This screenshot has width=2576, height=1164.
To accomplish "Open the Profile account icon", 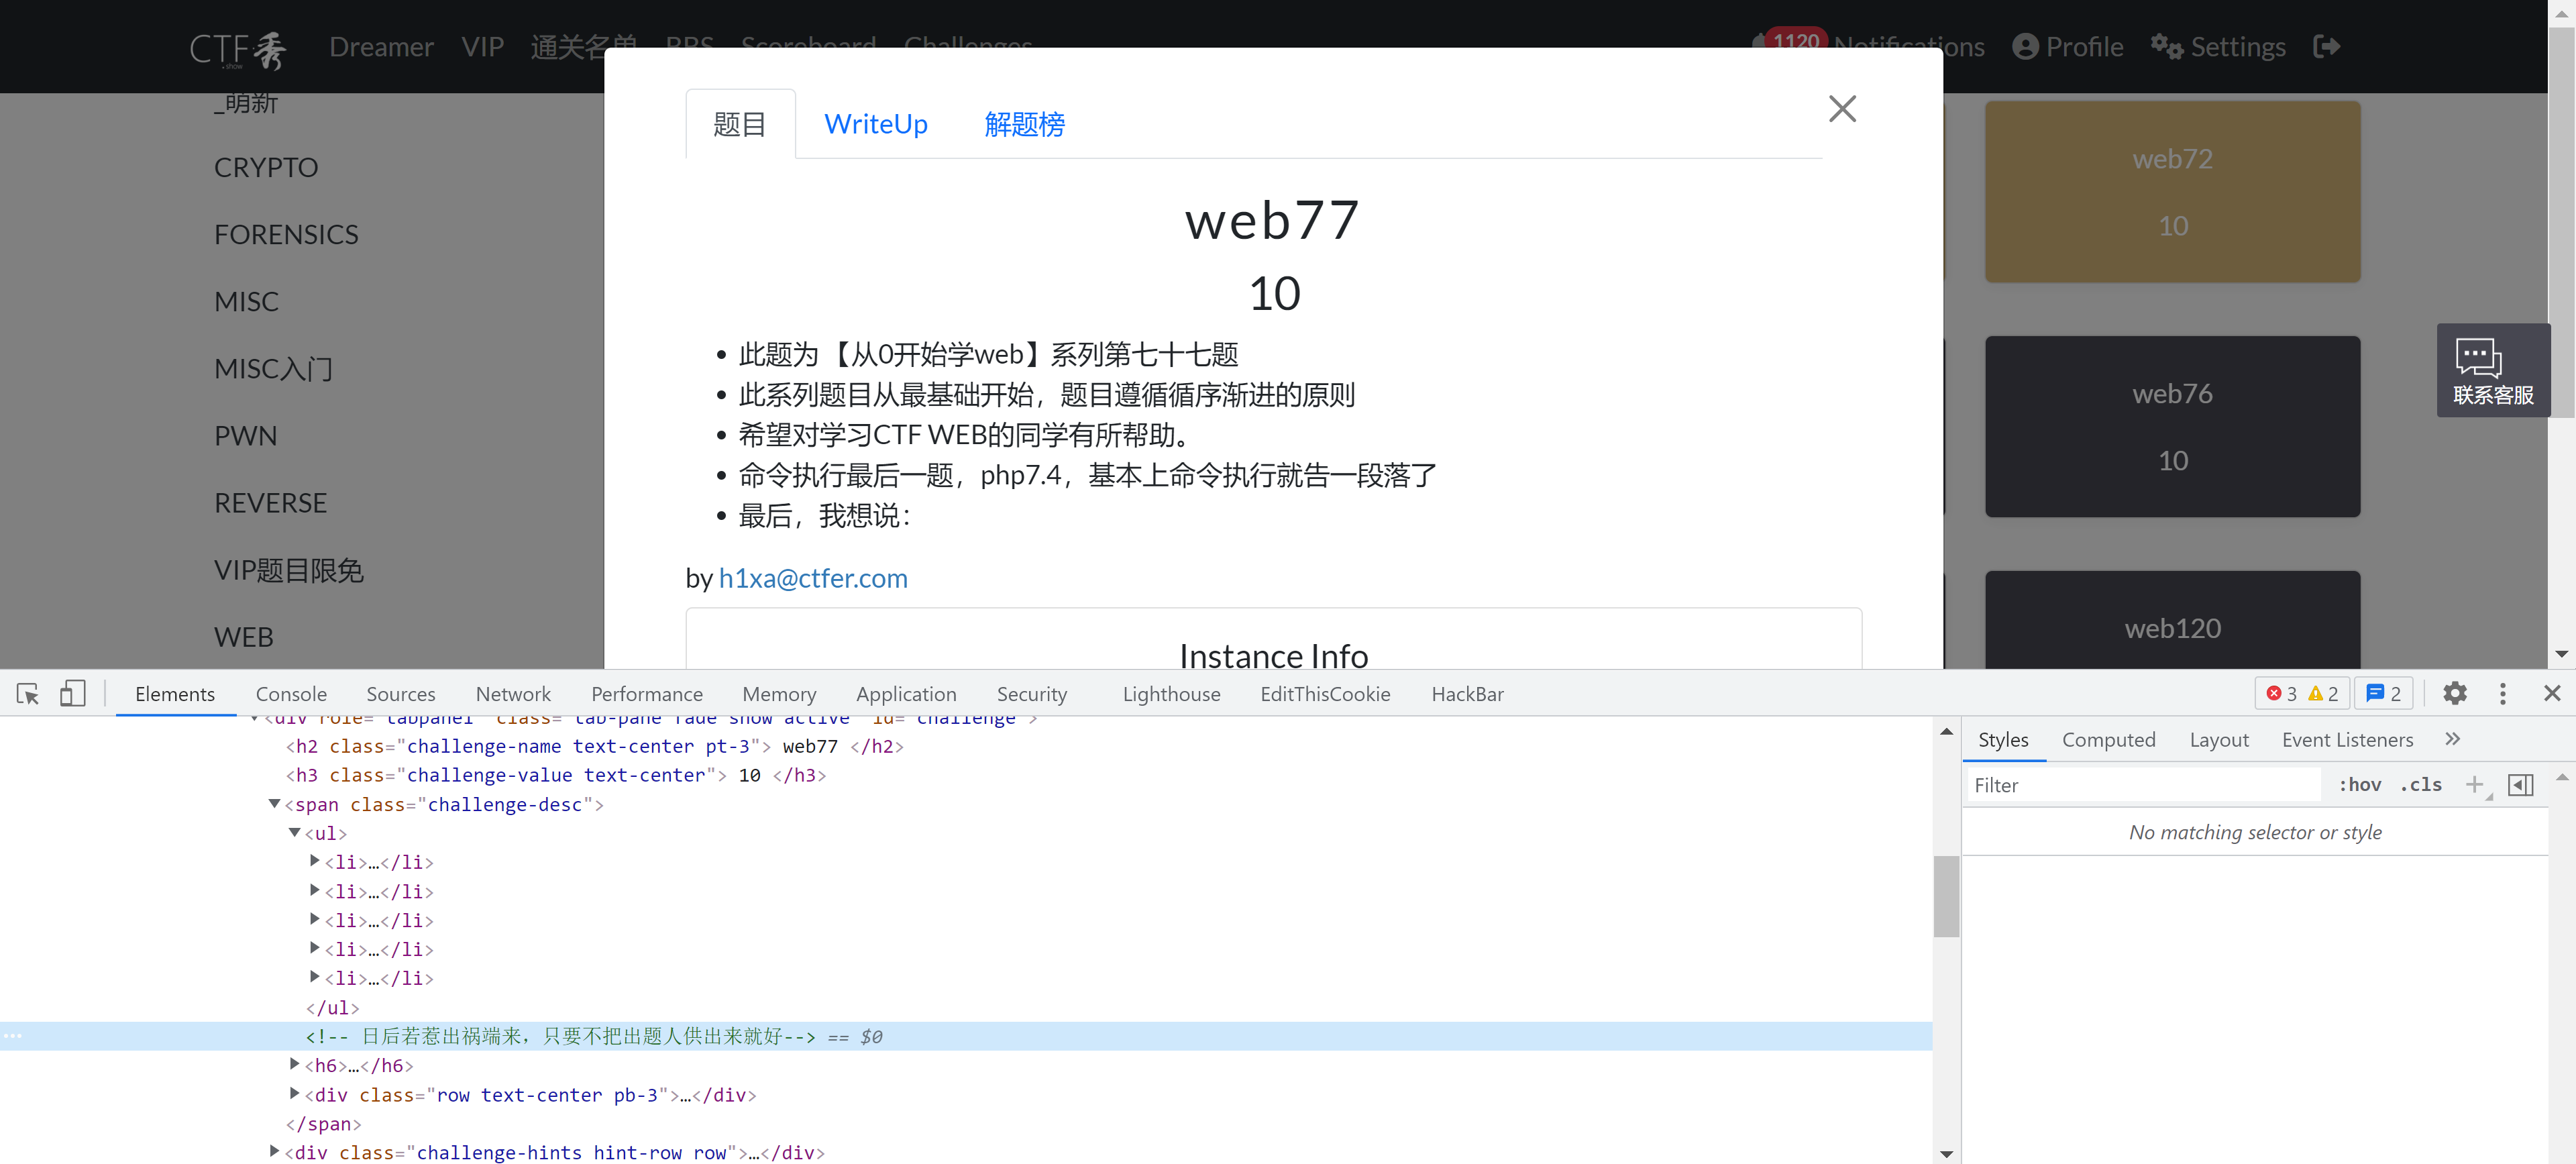I will tap(2027, 46).
